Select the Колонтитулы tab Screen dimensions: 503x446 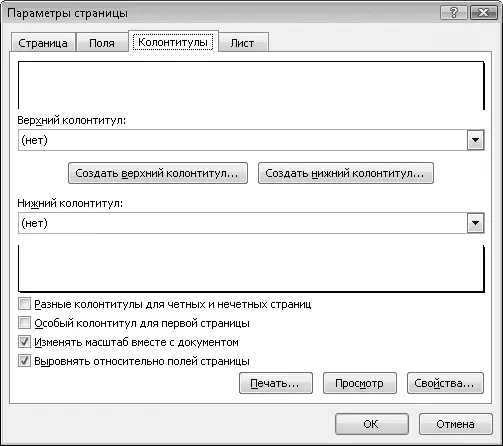pos(173,42)
